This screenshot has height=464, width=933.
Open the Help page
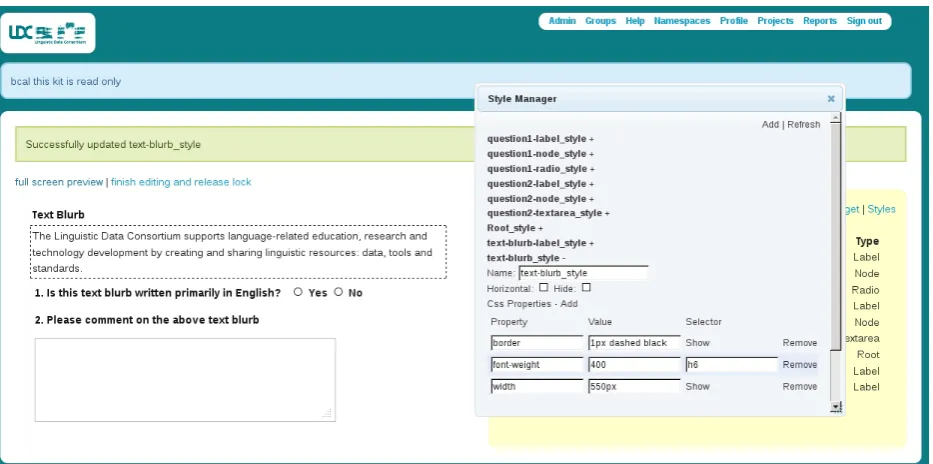pyautogui.click(x=635, y=21)
